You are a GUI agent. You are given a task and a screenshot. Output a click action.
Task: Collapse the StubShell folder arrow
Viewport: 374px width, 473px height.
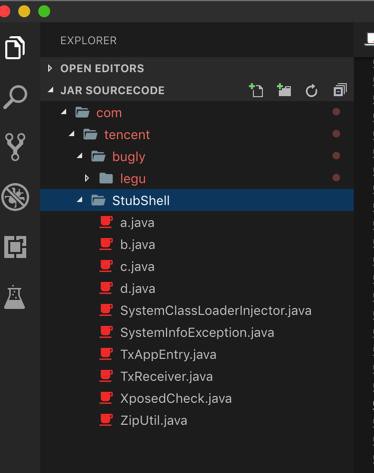coord(80,200)
